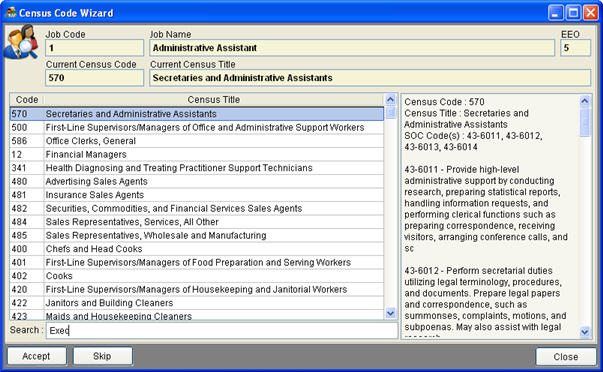Select Sales Representatives, Wholesale and Manufacturing
This screenshot has width=603, height=372.
[197, 235]
